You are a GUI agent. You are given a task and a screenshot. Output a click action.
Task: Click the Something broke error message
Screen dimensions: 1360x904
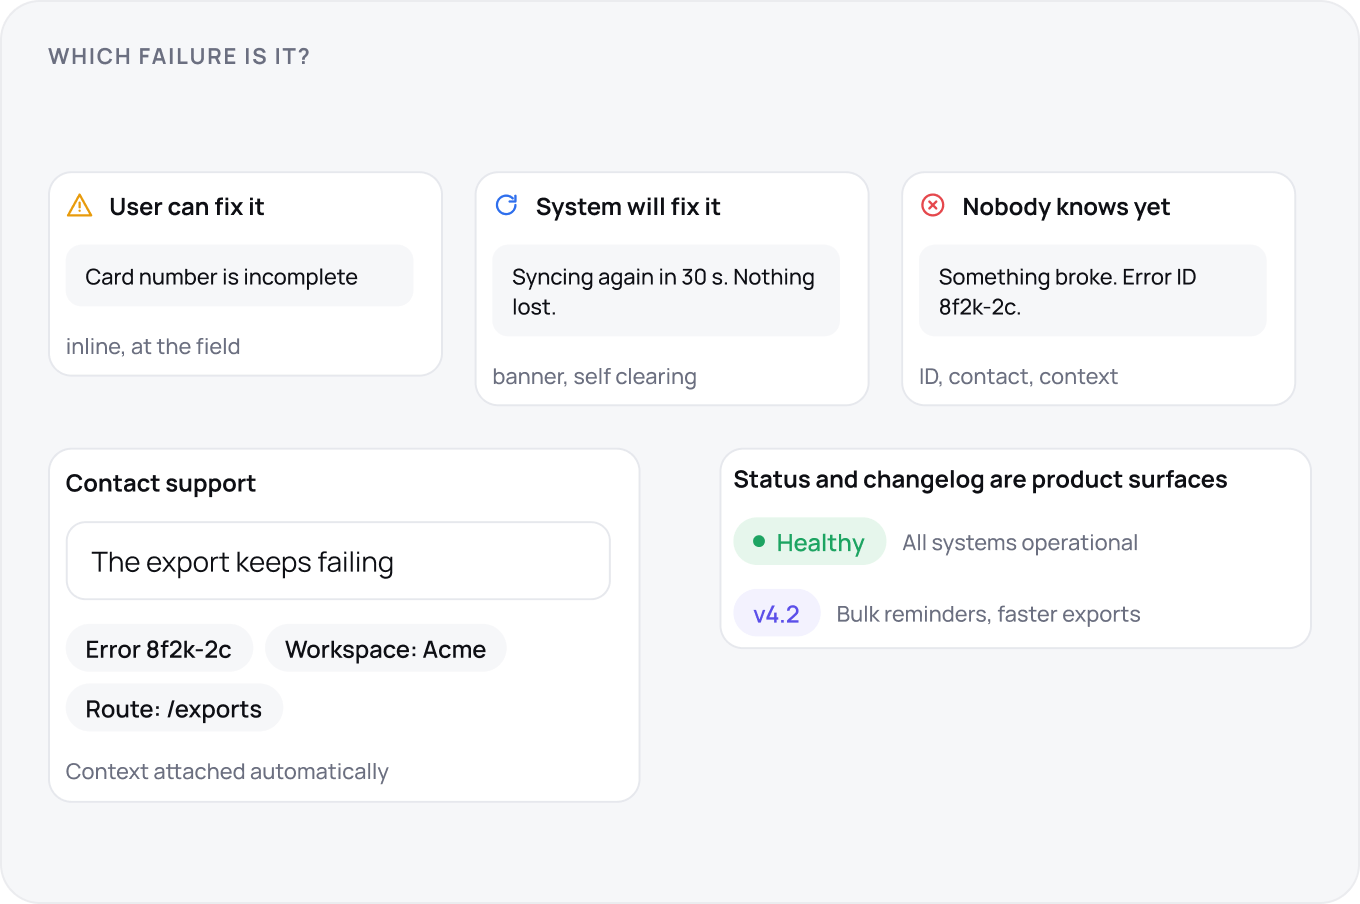[x=1093, y=291]
